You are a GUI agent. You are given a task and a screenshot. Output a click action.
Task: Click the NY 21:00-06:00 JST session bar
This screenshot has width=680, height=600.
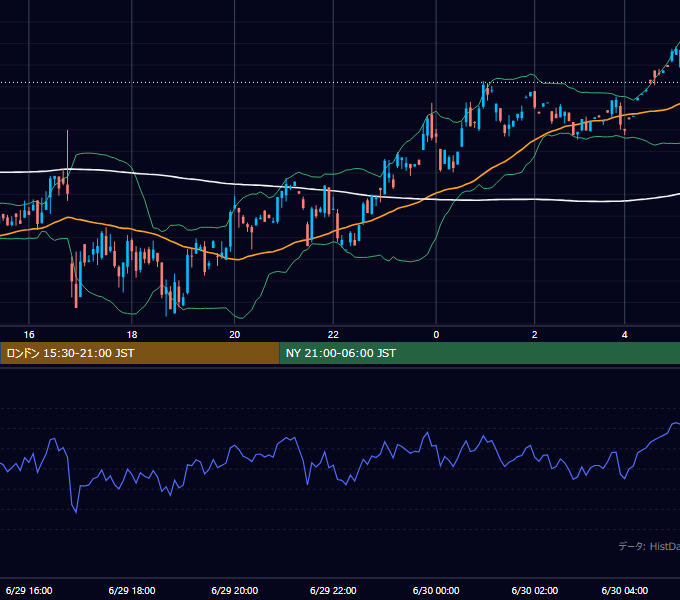click(480, 353)
